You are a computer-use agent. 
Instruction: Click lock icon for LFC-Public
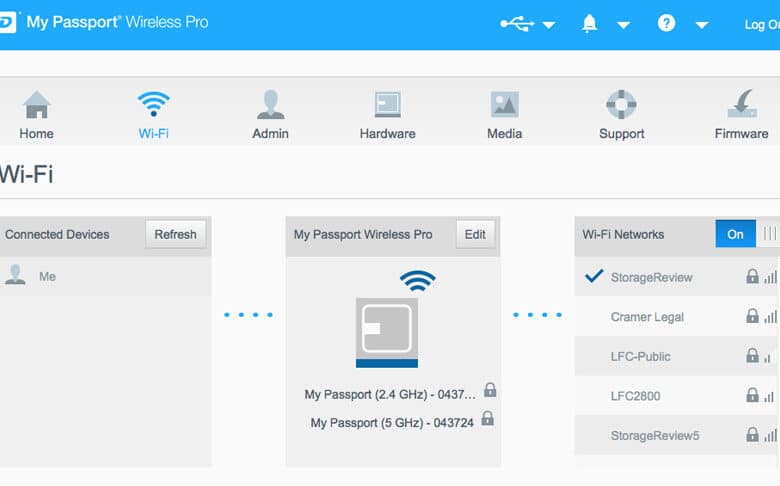(x=752, y=355)
